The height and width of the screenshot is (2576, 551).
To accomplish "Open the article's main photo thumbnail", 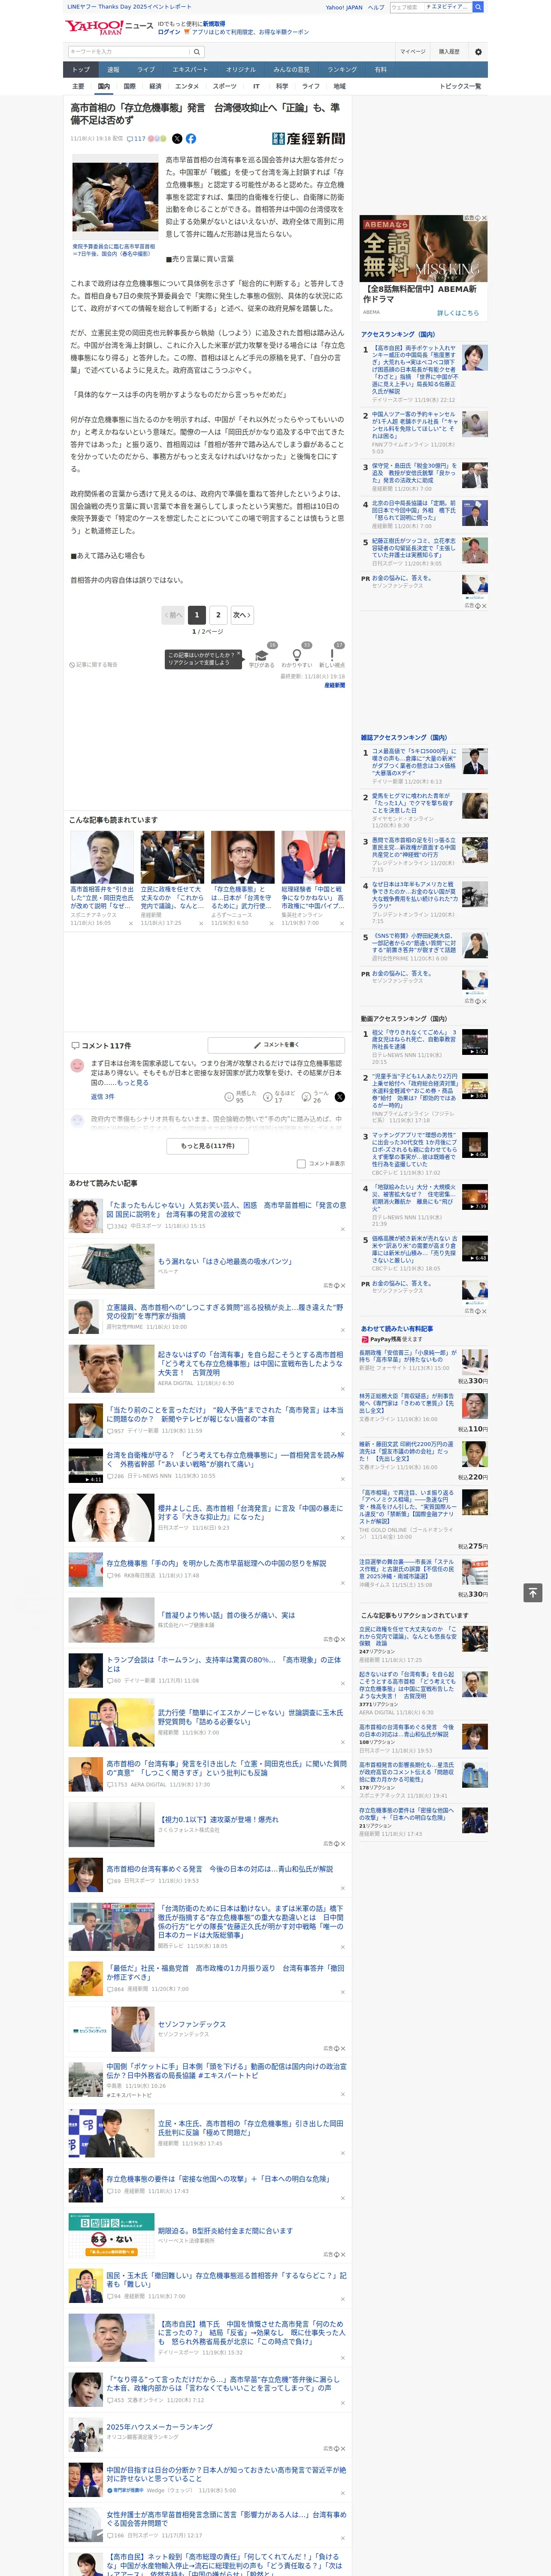I will (x=115, y=197).
